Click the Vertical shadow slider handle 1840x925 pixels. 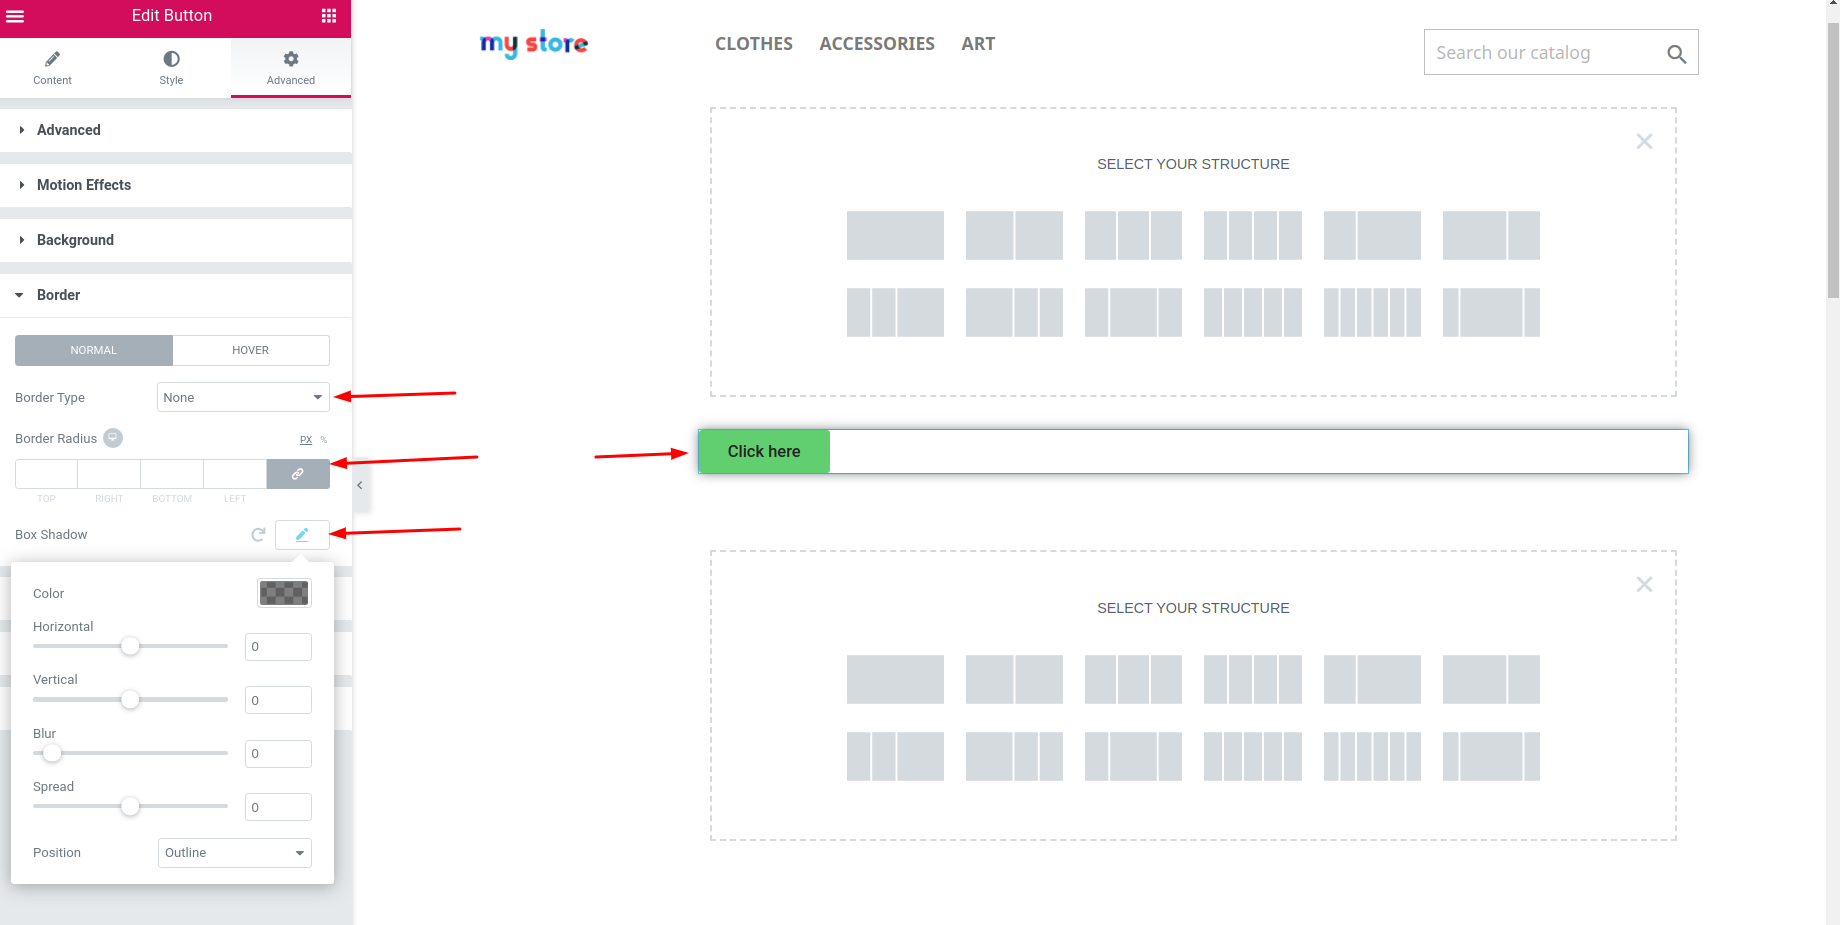point(130,699)
